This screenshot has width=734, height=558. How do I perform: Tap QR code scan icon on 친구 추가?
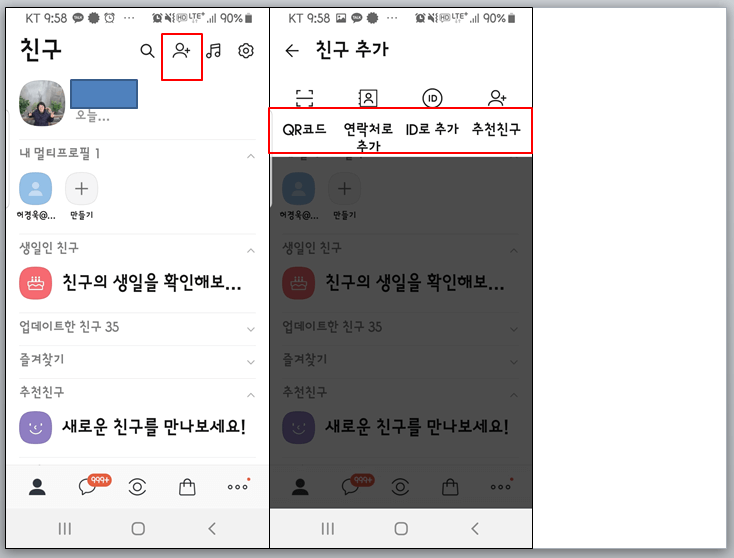305,98
